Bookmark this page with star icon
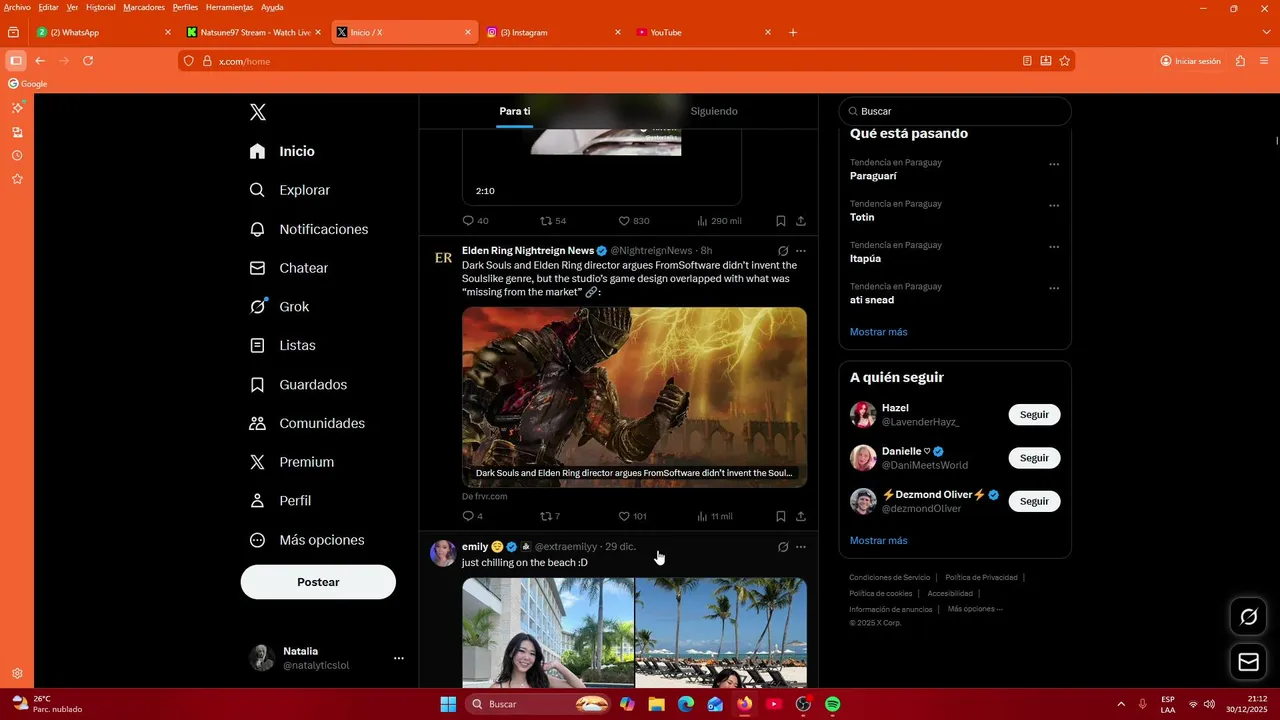 [x=1065, y=61]
